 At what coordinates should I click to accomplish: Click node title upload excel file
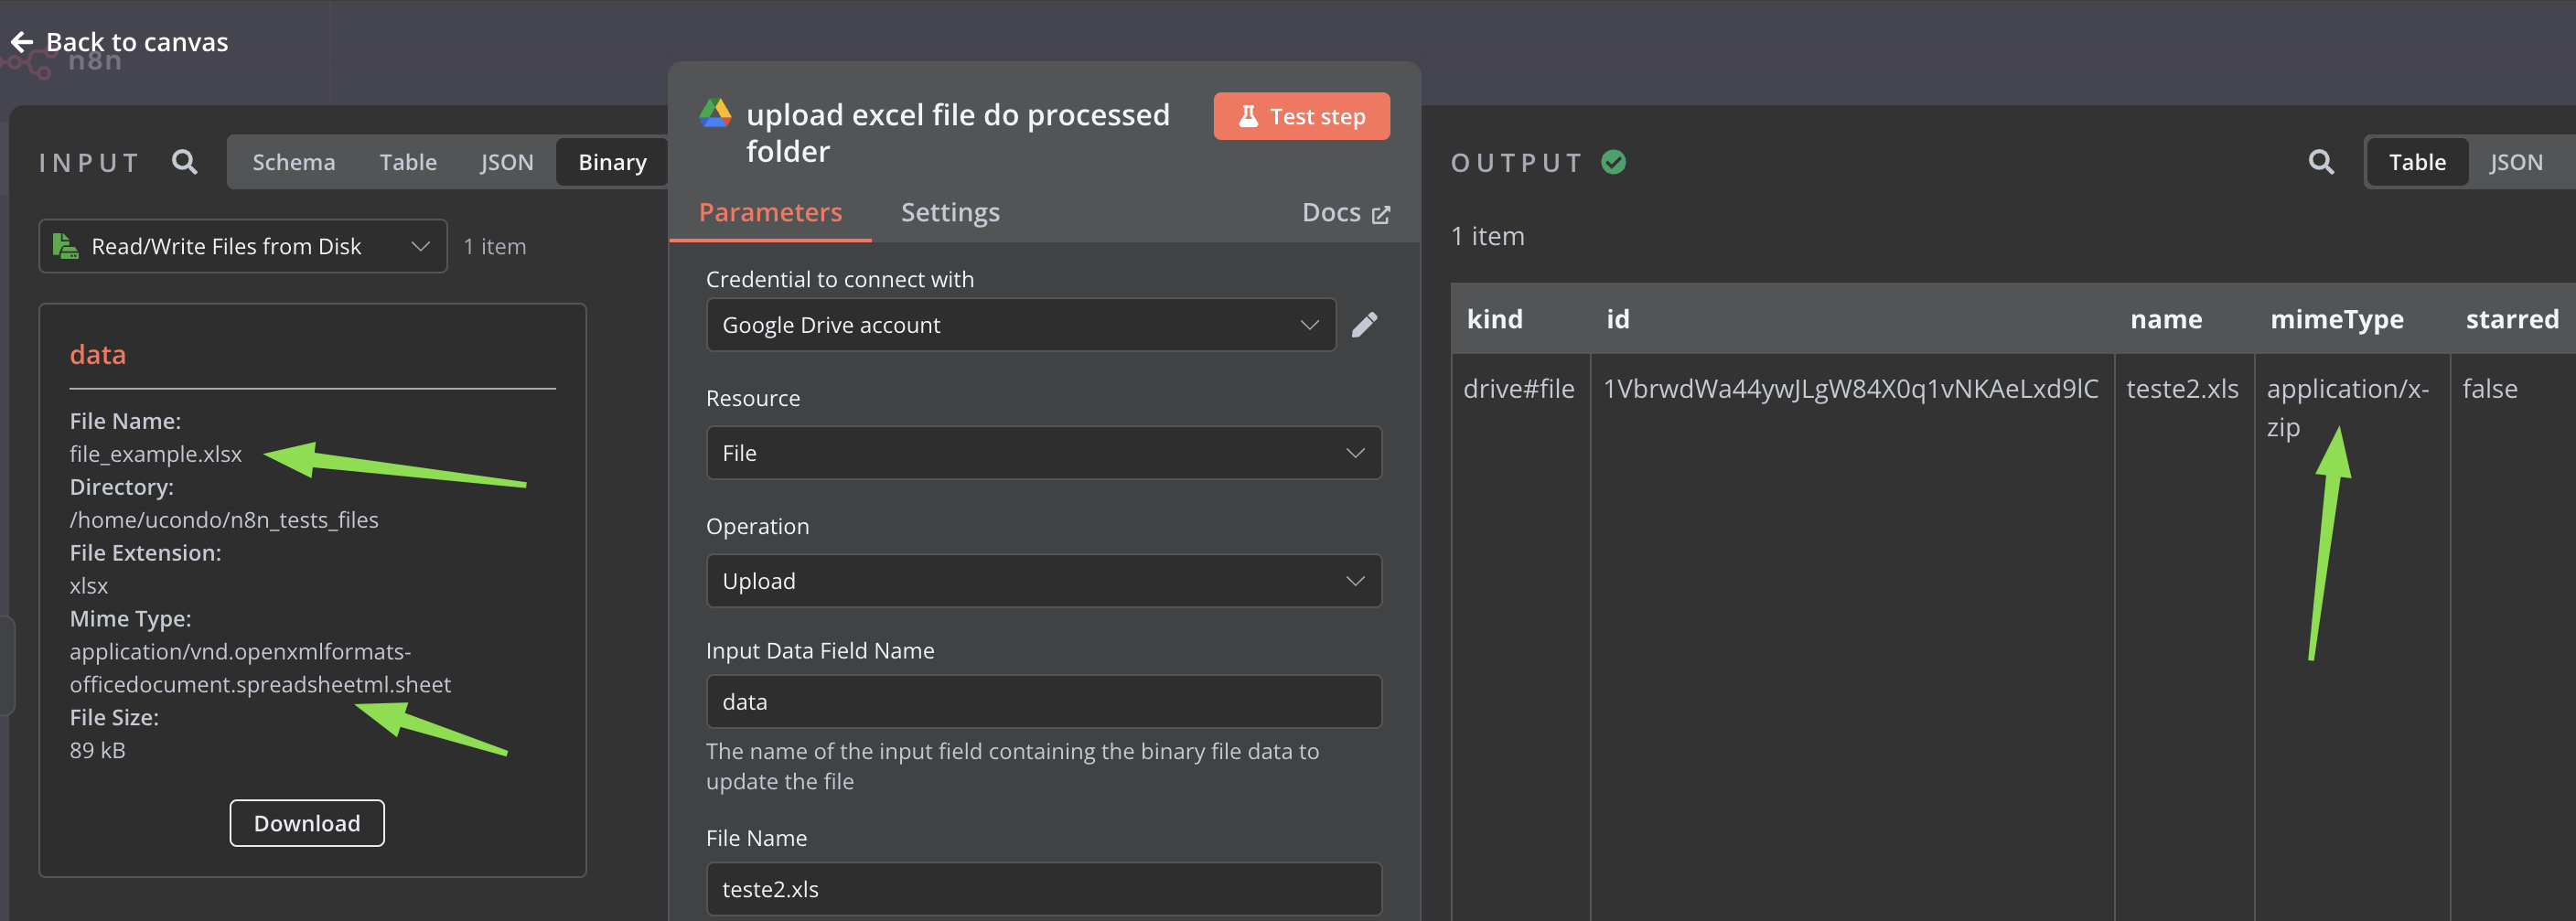point(958,132)
